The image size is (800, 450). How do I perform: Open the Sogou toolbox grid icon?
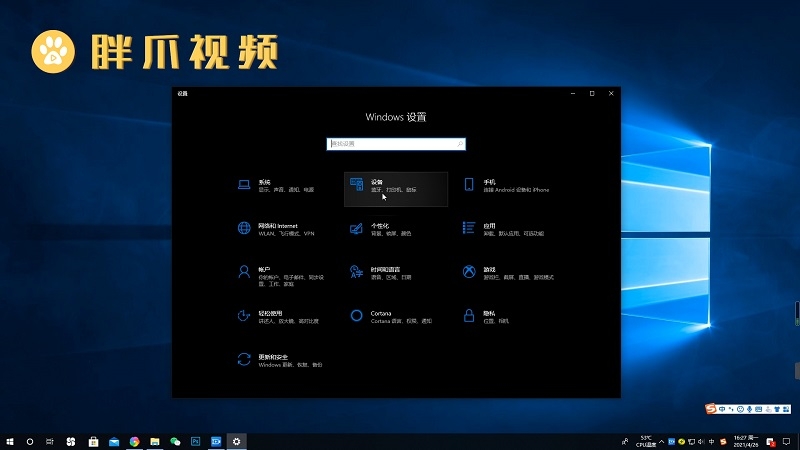pyautogui.click(x=786, y=409)
